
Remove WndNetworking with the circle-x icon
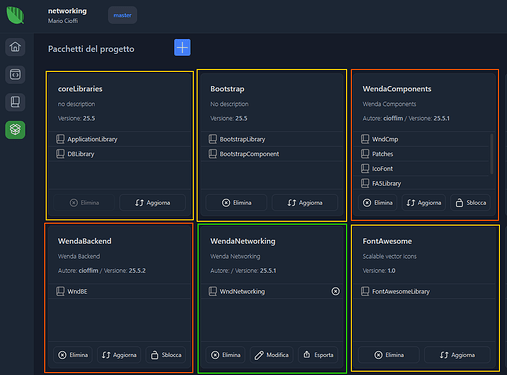pyautogui.click(x=336, y=291)
